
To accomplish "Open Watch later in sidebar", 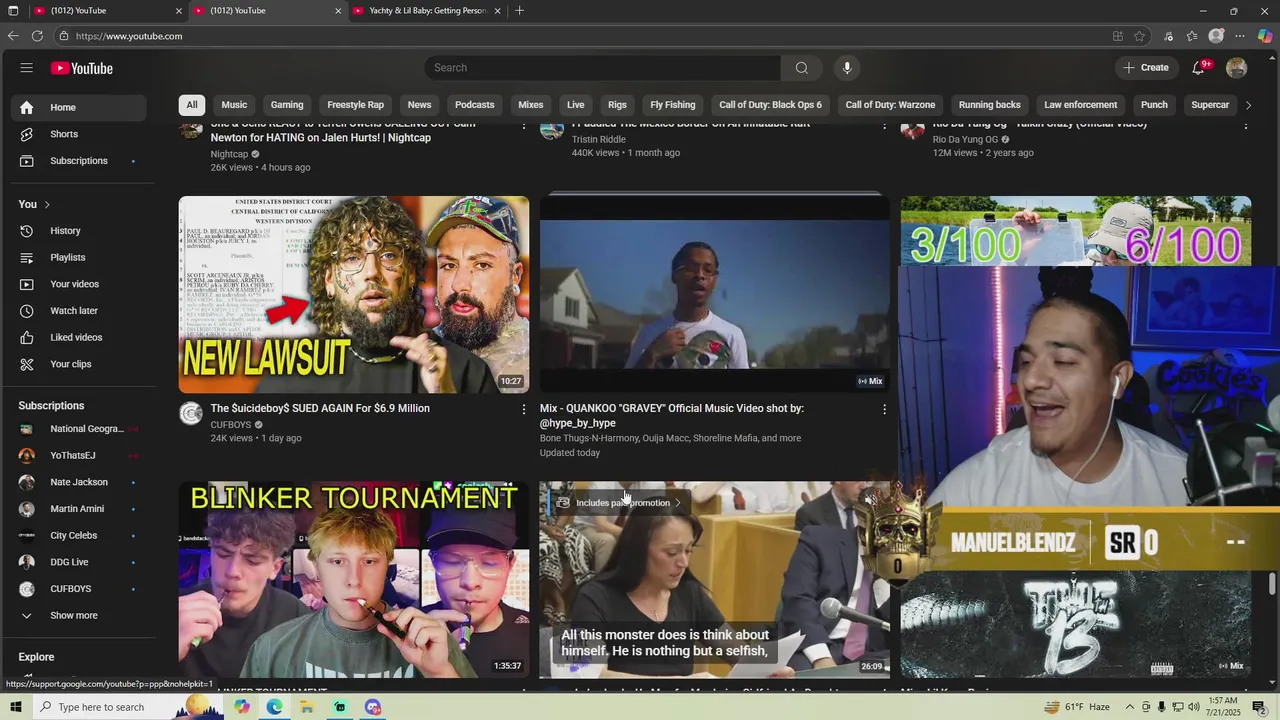I will 78,311.
